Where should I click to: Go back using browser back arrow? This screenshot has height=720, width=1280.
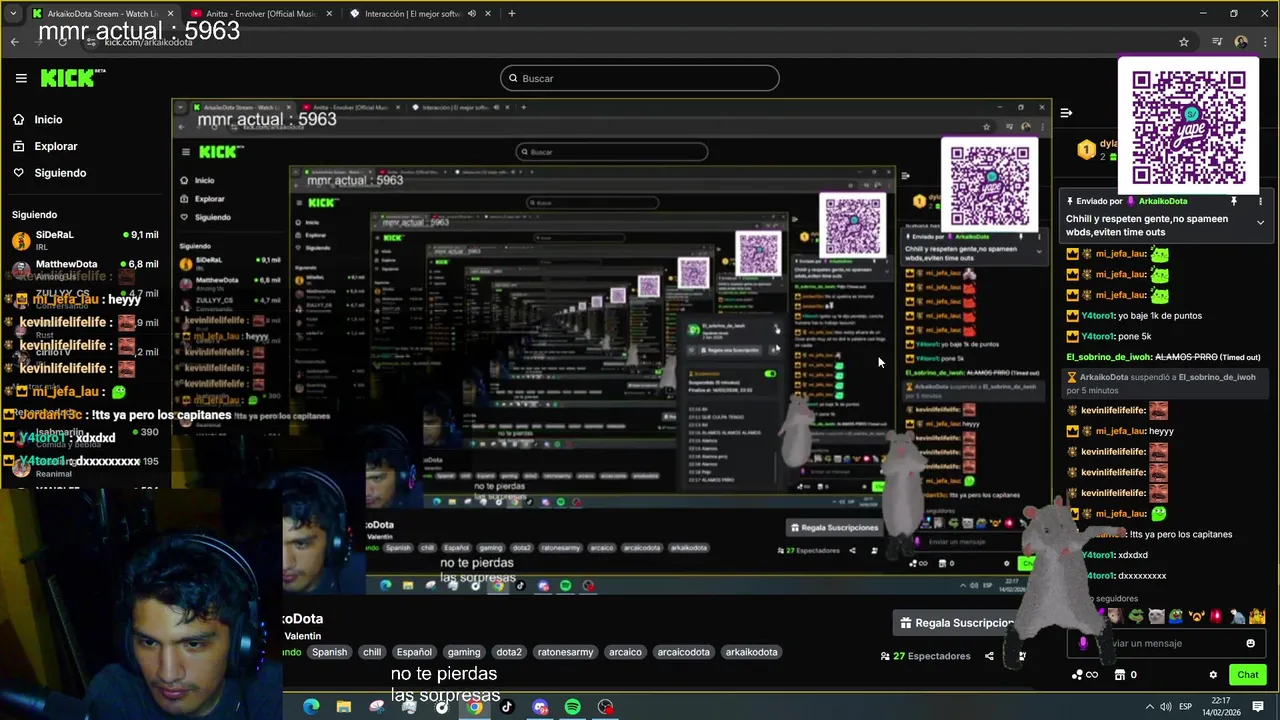tap(15, 42)
